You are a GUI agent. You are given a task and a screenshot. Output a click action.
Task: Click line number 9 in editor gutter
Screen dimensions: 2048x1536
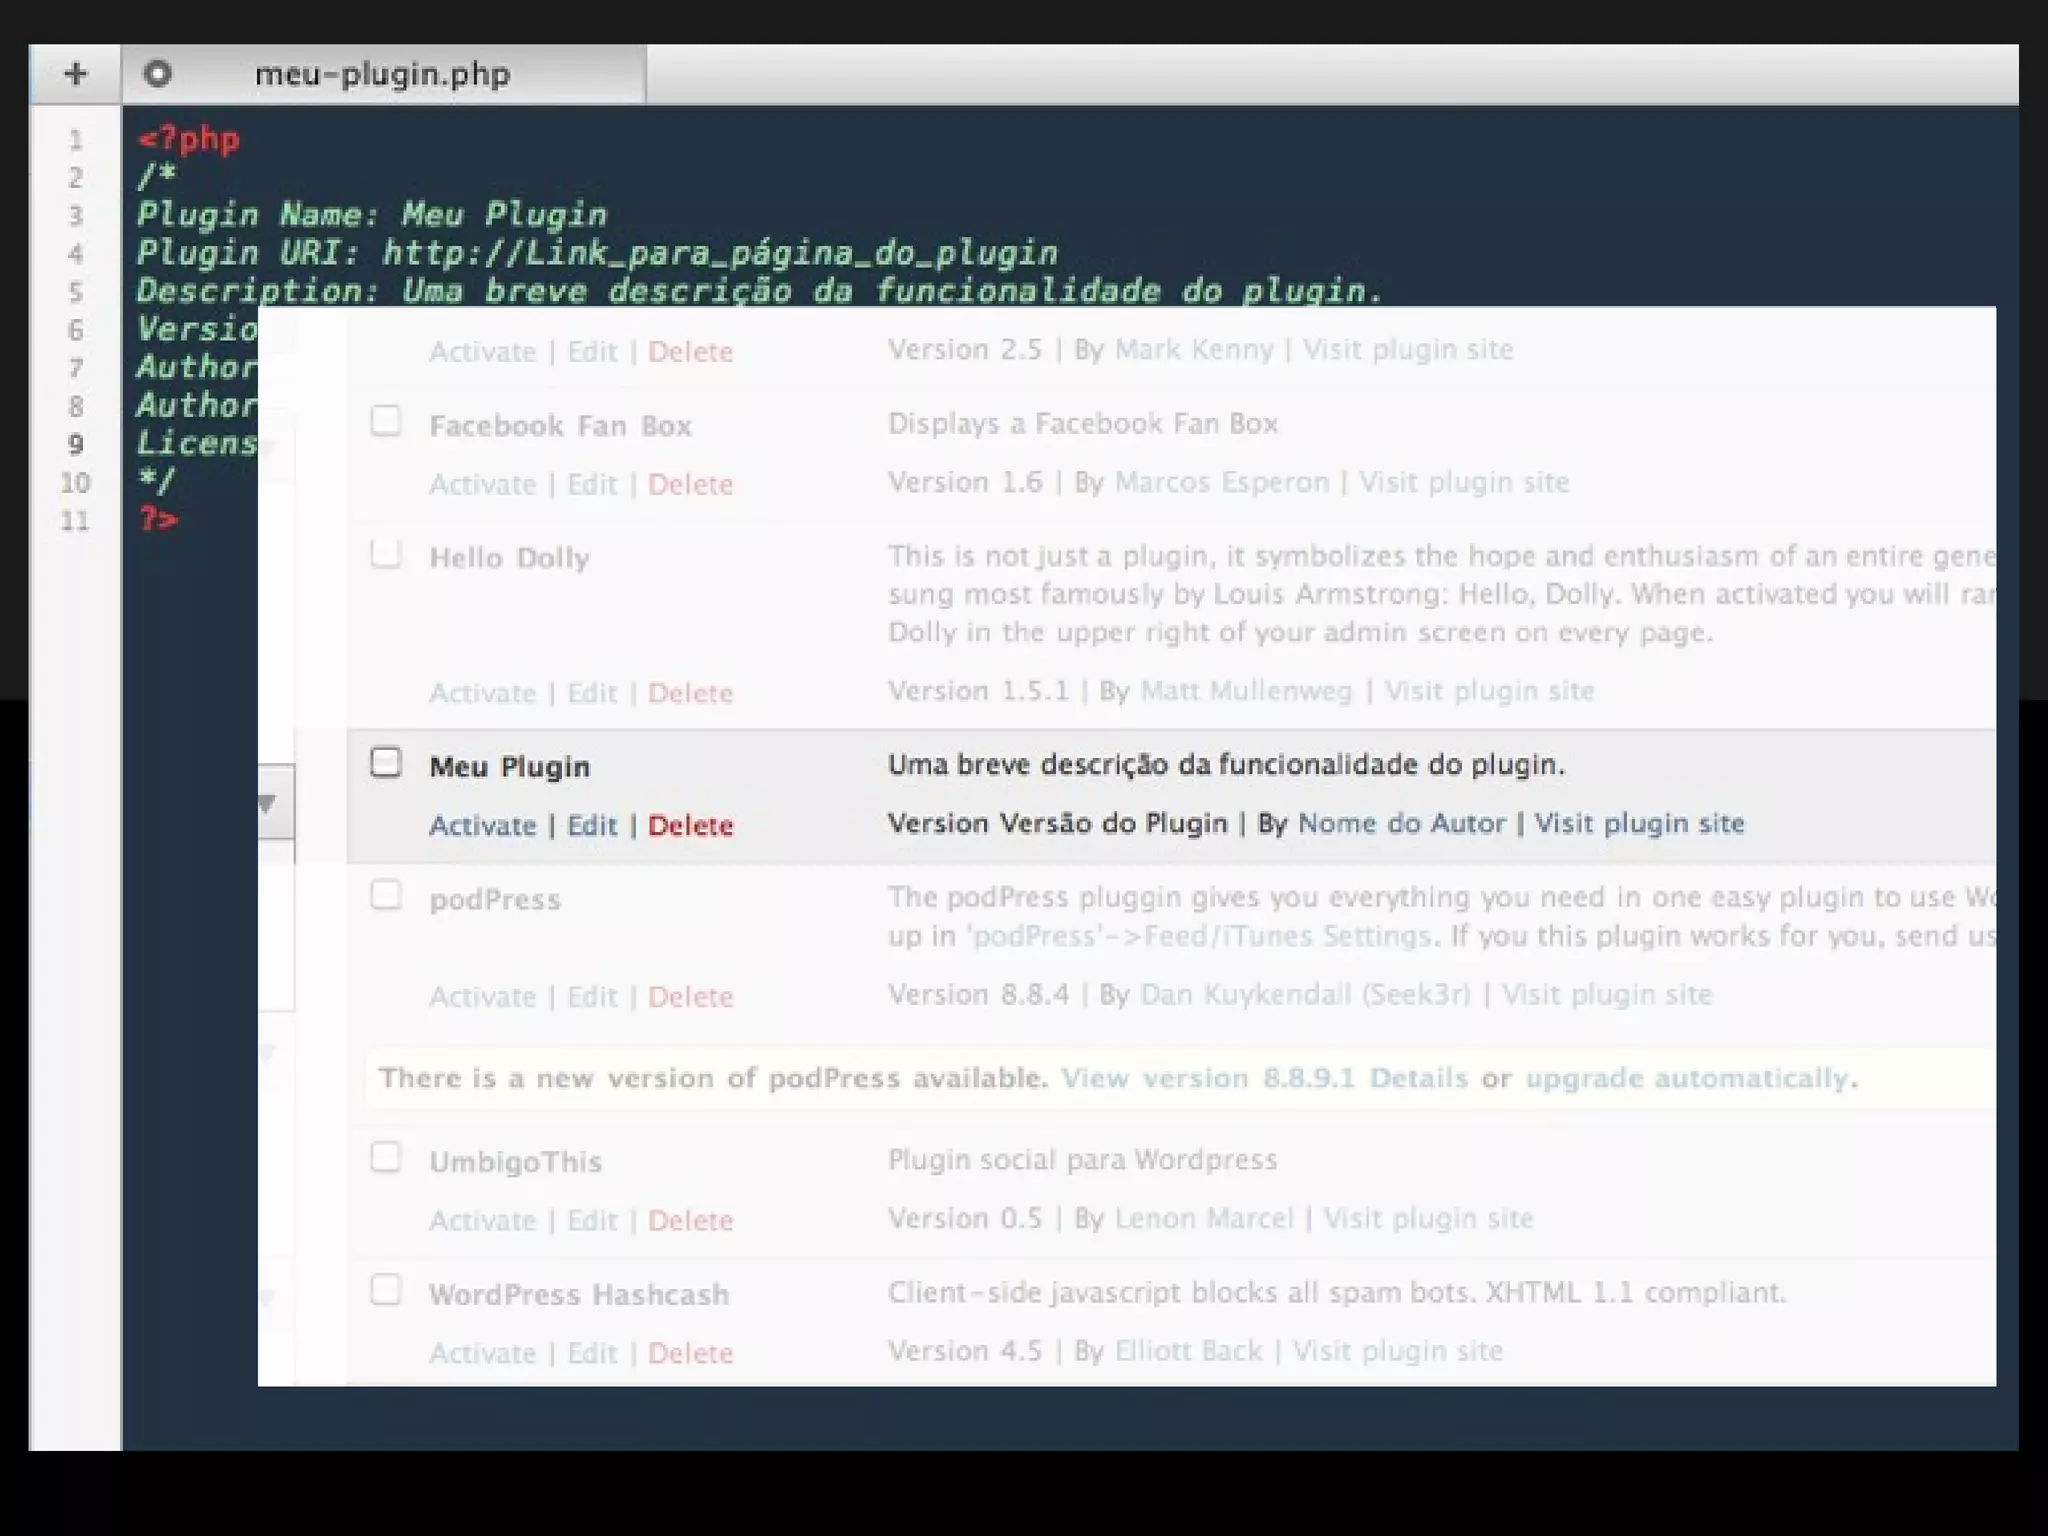click(x=76, y=444)
